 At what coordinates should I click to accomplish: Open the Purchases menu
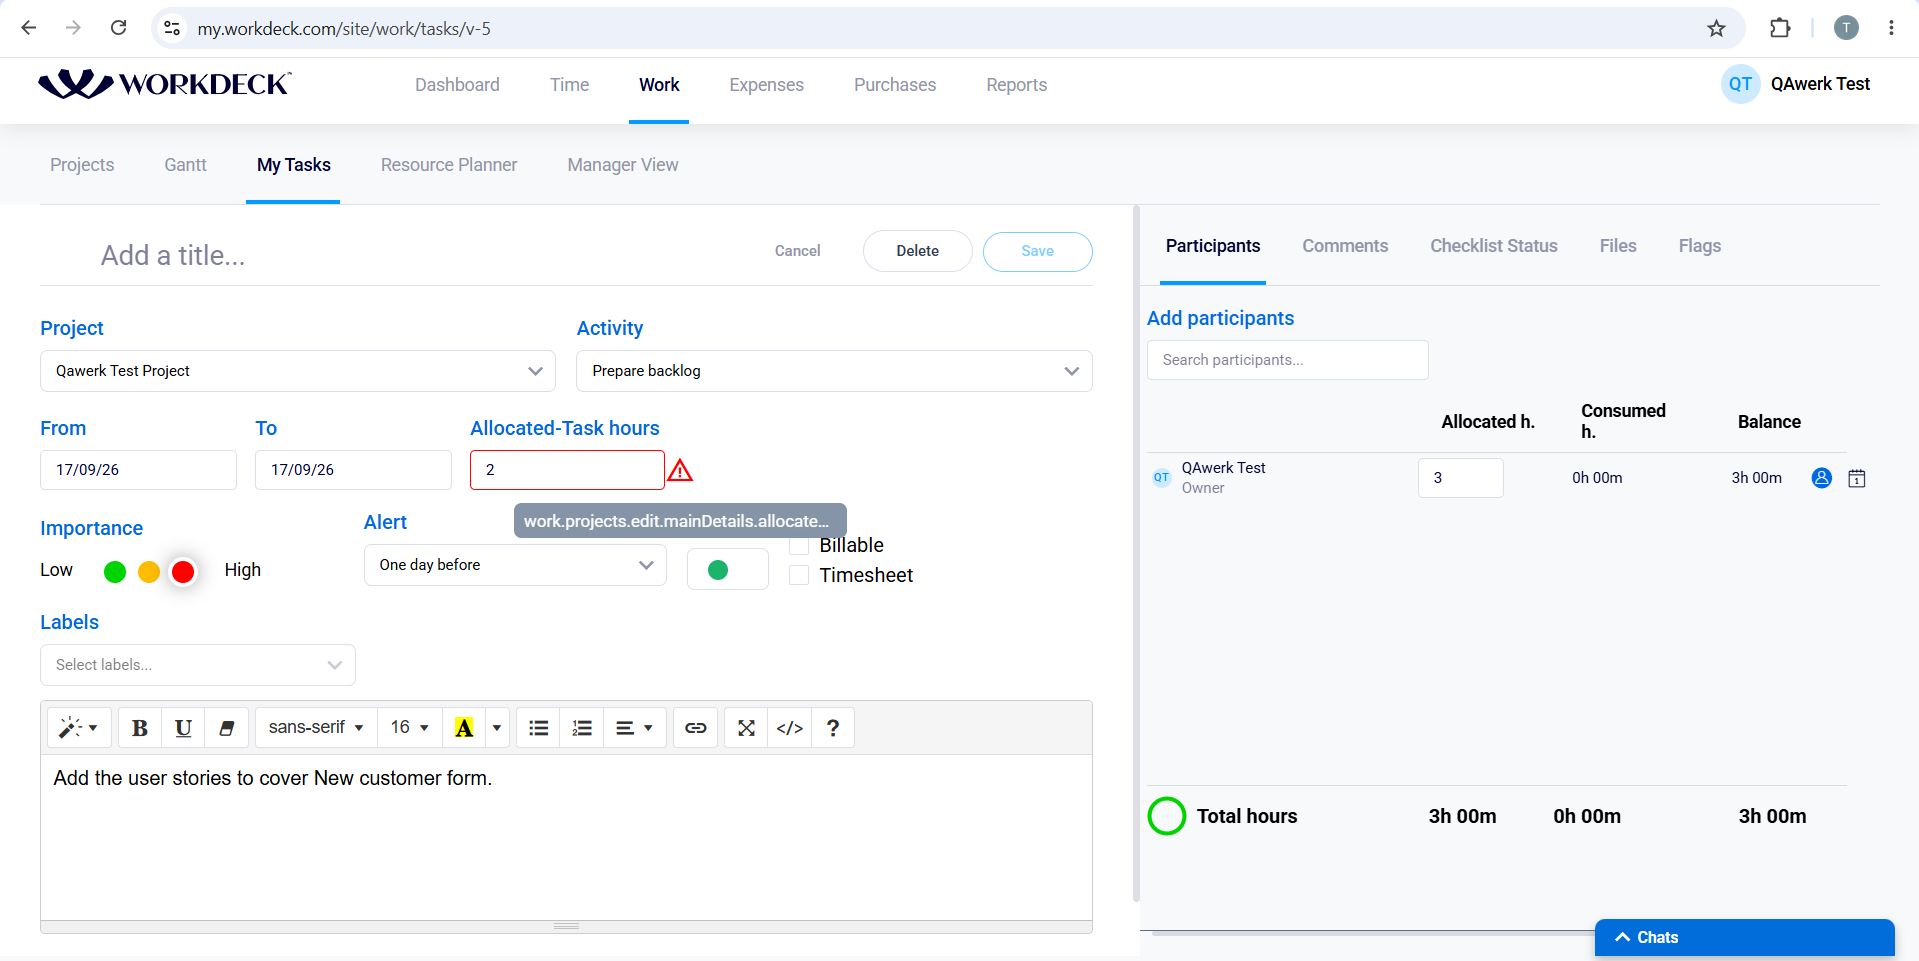[x=895, y=85]
